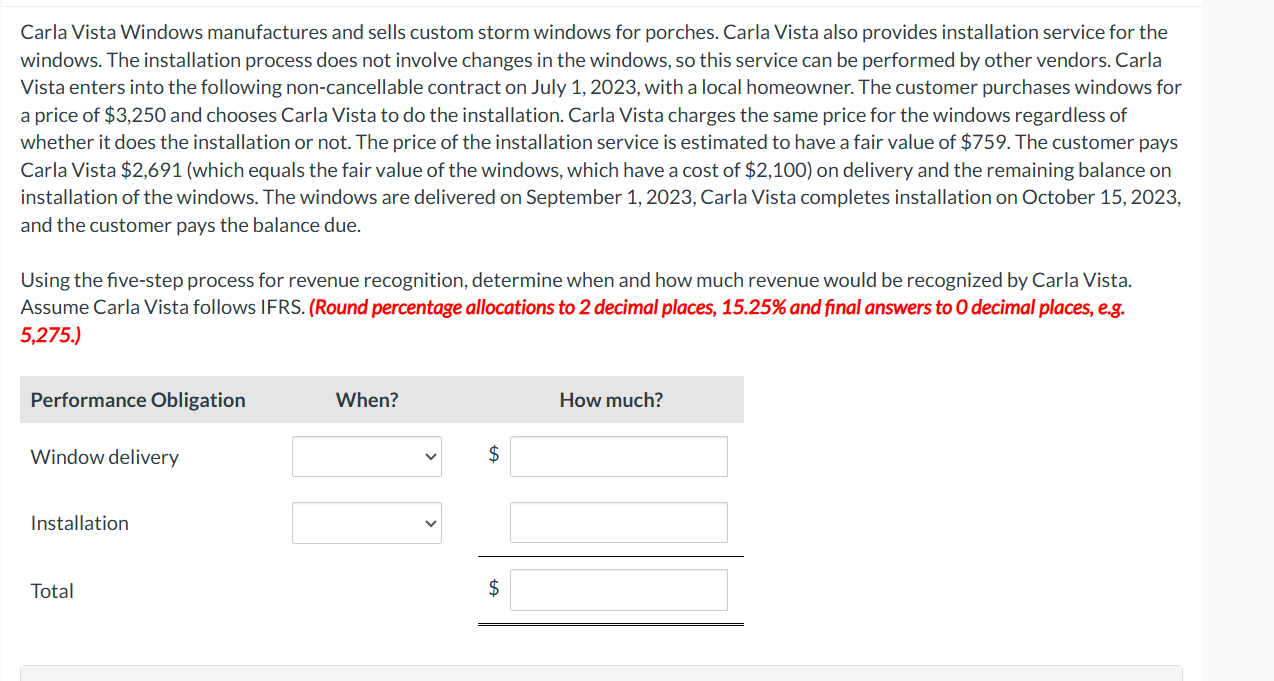Expand the dropdown chevron next to Installation
This screenshot has height=681, width=1274.
(430, 522)
